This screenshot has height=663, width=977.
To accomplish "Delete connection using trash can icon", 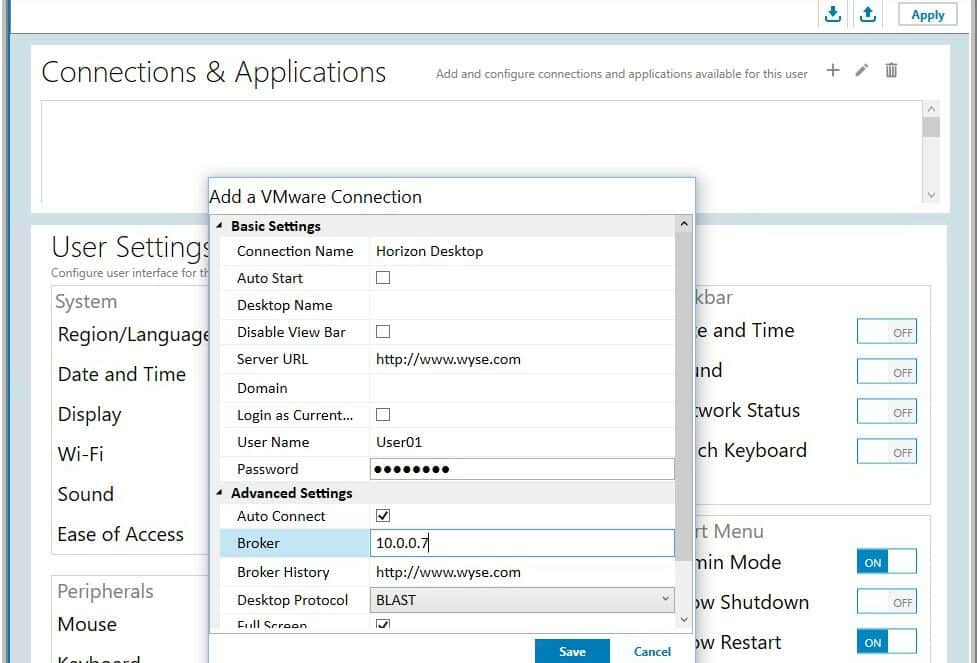I will tap(891, 70).
